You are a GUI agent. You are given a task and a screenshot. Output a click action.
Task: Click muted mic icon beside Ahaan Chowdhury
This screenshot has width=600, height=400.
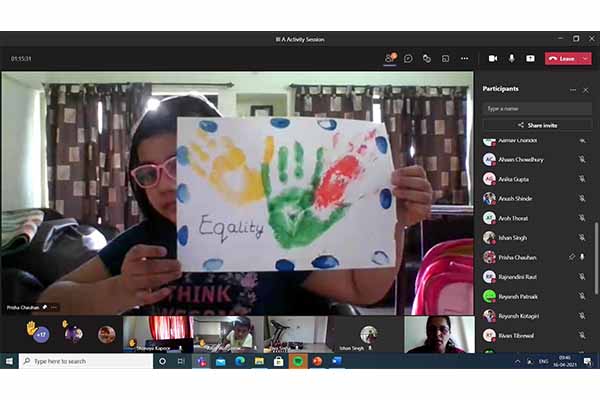pyautogui.click(x=582, y=159)
